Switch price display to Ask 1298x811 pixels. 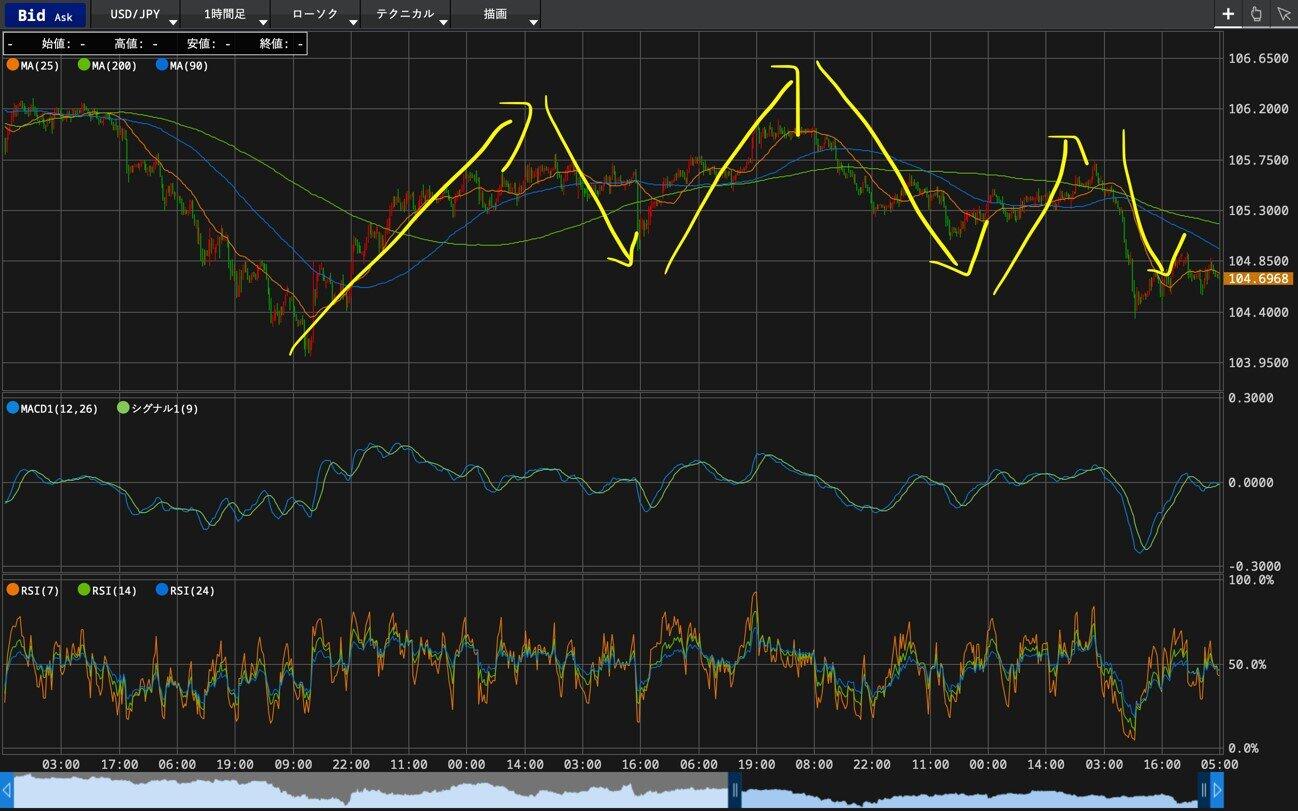pyautogui.click(x=65, y=16)
